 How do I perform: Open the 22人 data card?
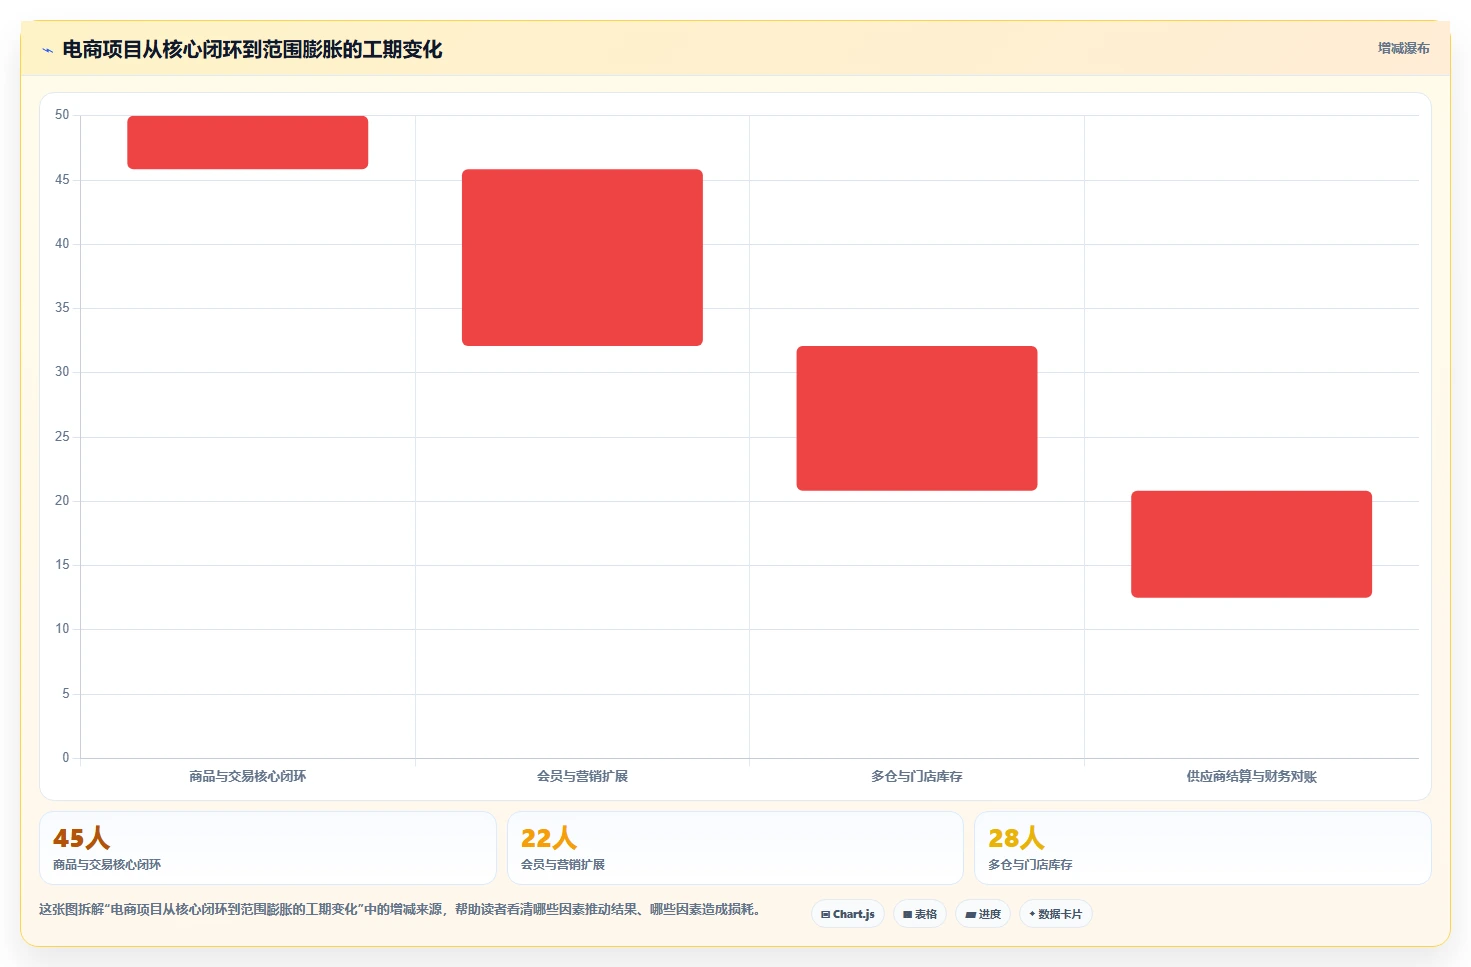click(735, 848)
